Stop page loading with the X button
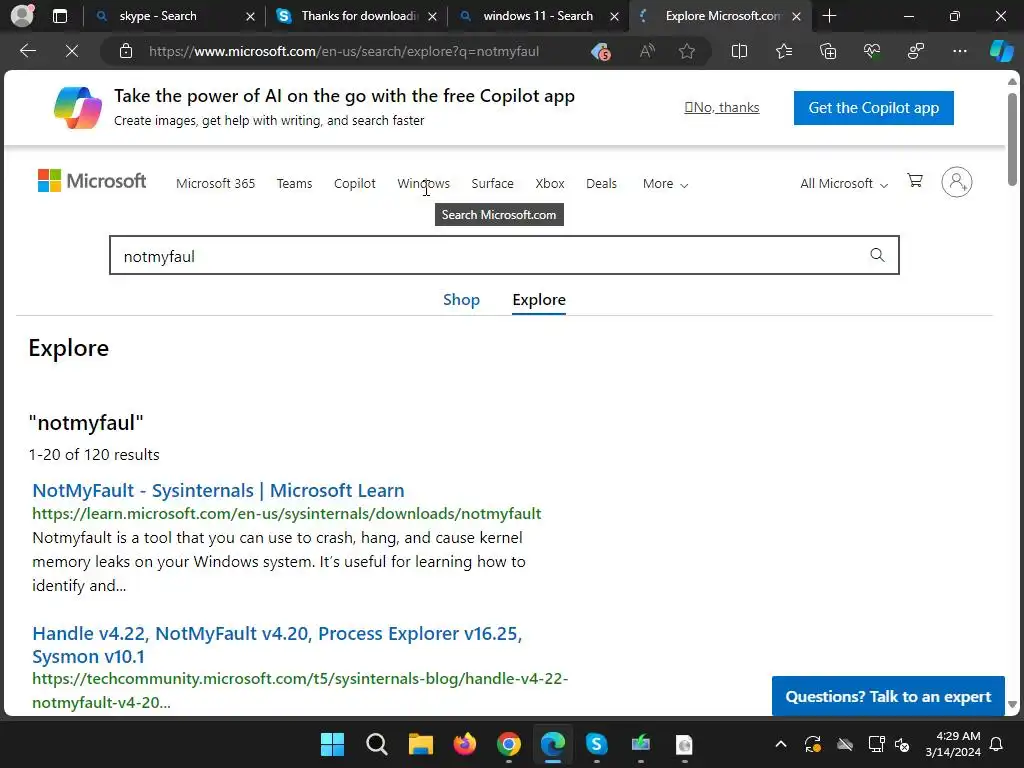 pos(72,51)
